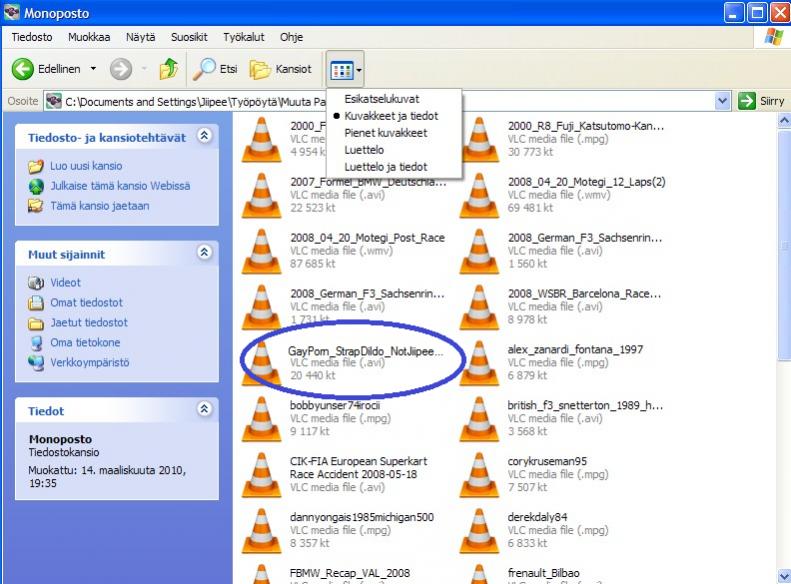Screen dimensions: 791x584
Task: Switch to Luettelo ja tiedot view
Action: [x=386, y=166]
